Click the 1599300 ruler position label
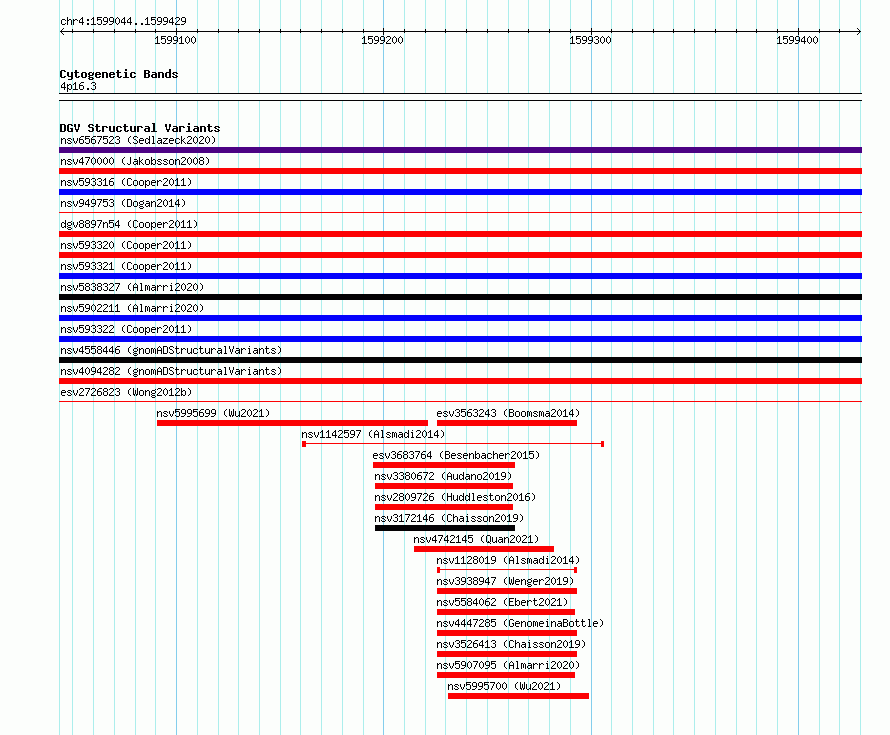The image size is (890, 735). click(590, 40)
